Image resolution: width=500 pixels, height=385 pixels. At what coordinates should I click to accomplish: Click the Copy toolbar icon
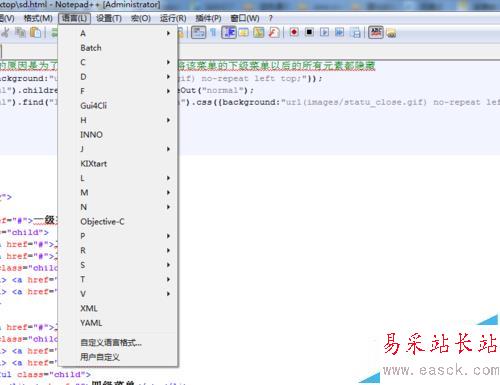point(21,33)
